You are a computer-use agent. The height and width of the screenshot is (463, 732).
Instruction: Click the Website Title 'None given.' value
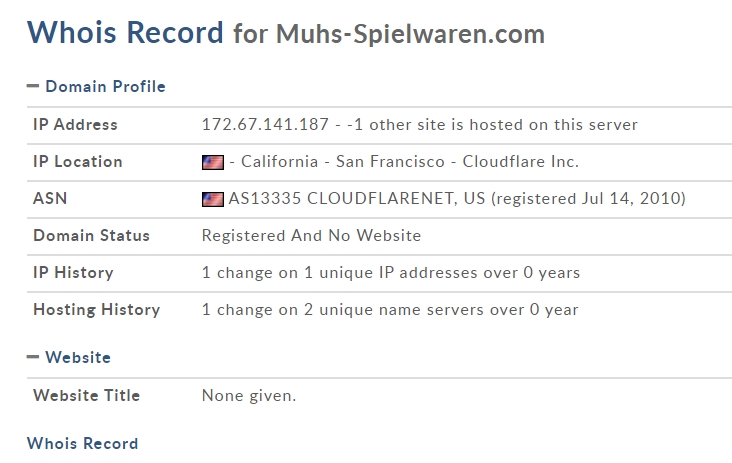(x=249, y=396)
